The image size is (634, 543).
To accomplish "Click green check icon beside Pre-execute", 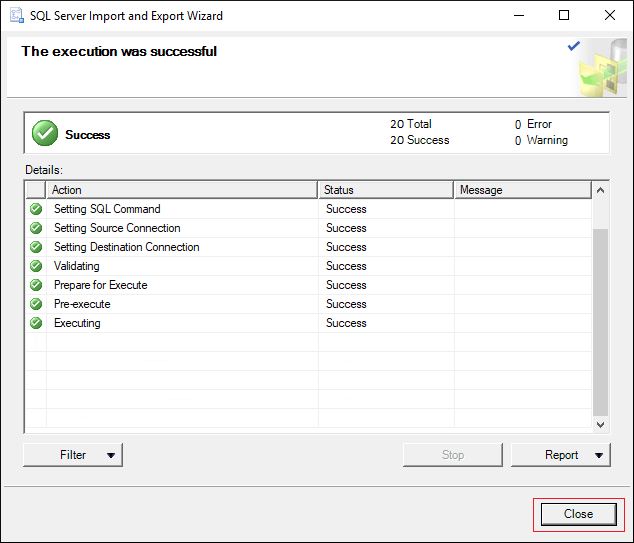I will tap(36, 304).
